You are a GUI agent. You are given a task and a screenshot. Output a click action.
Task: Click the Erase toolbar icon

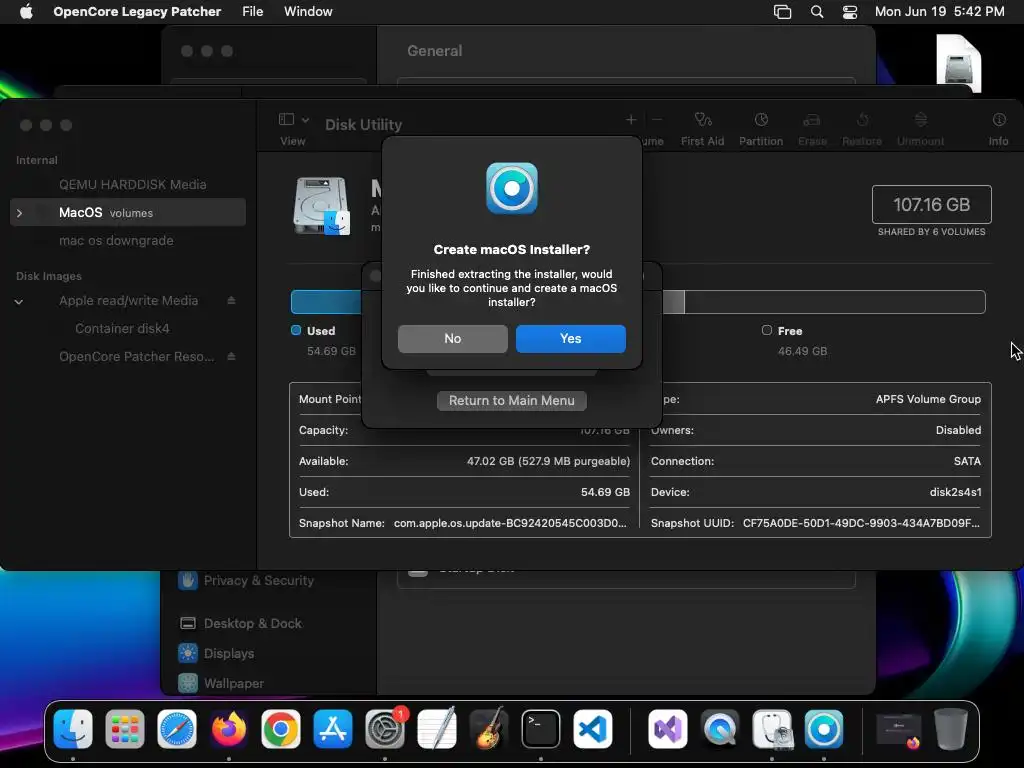pos(812,120)
